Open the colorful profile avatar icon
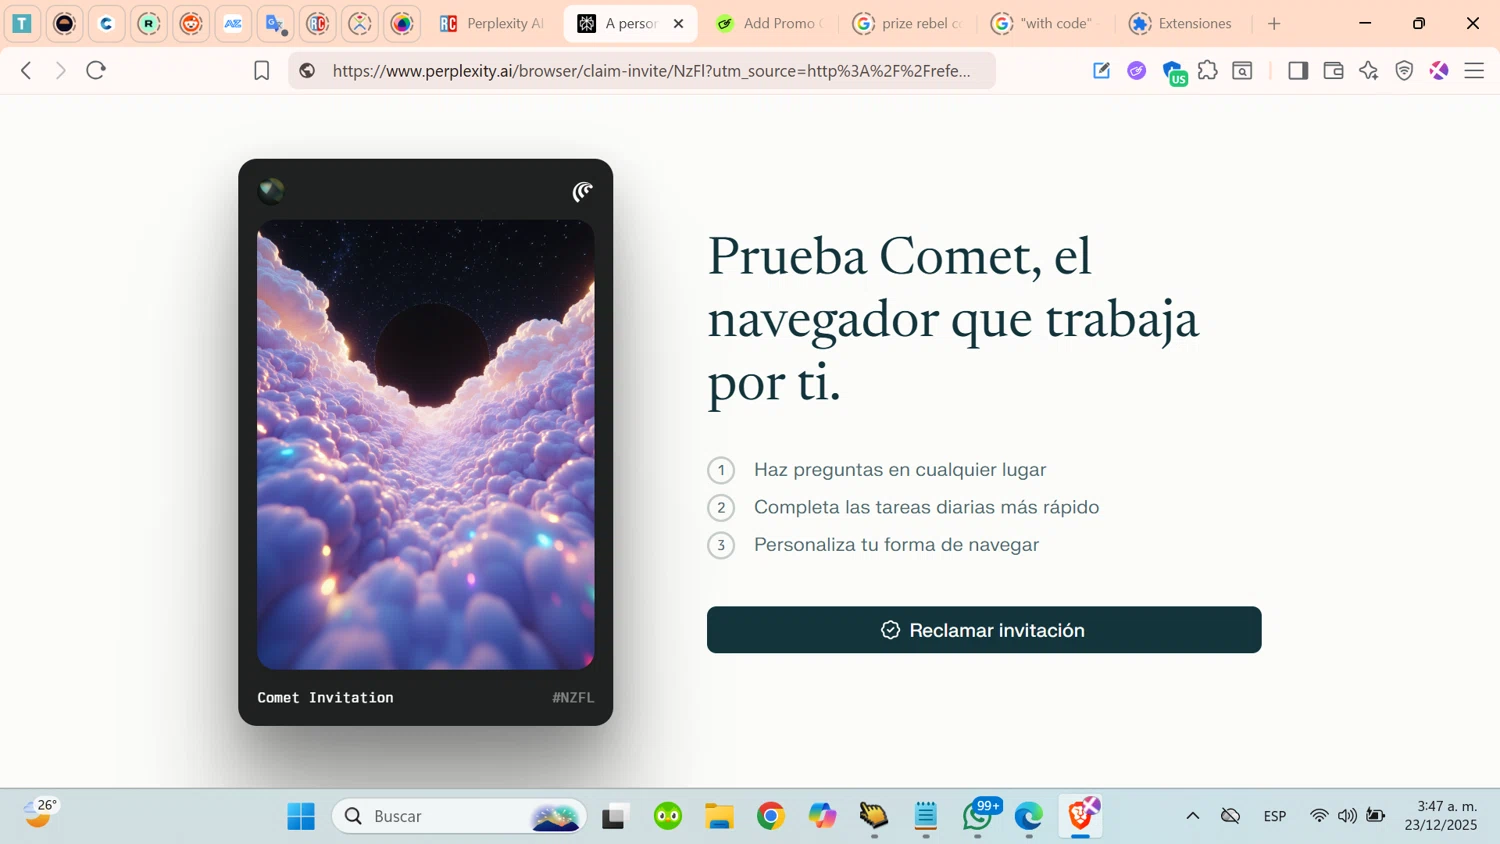Viewport: 1500px width, 844px height. (x=1439, y=71)
